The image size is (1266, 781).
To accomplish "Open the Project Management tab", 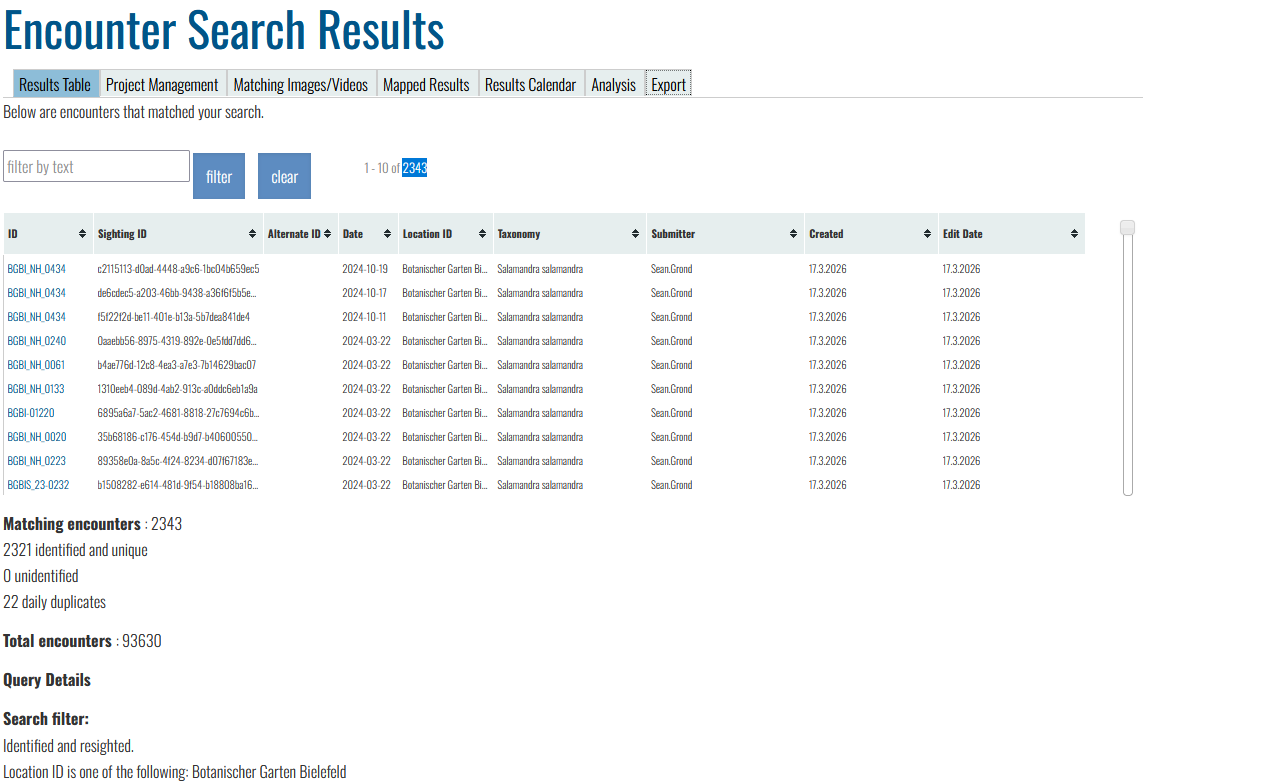I will coord(162,85).
